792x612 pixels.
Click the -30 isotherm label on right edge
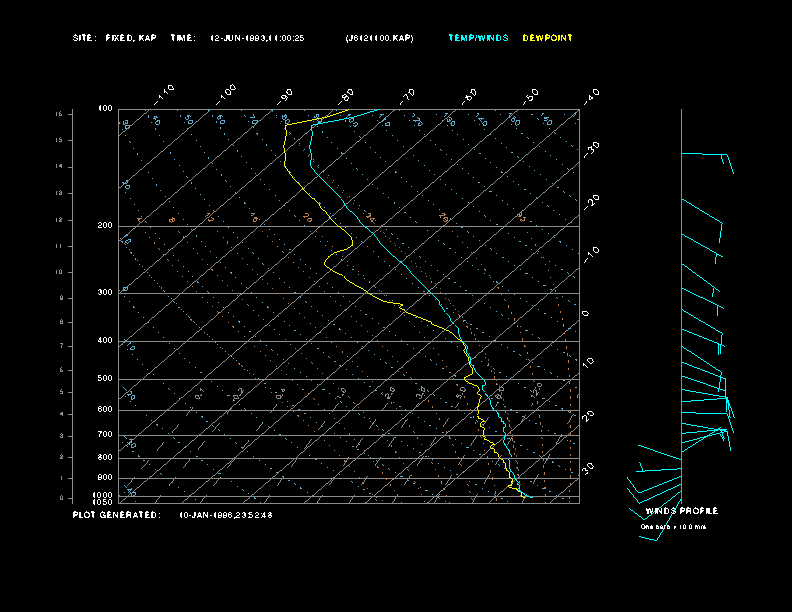pyautogui.click(x=591, y=147)
